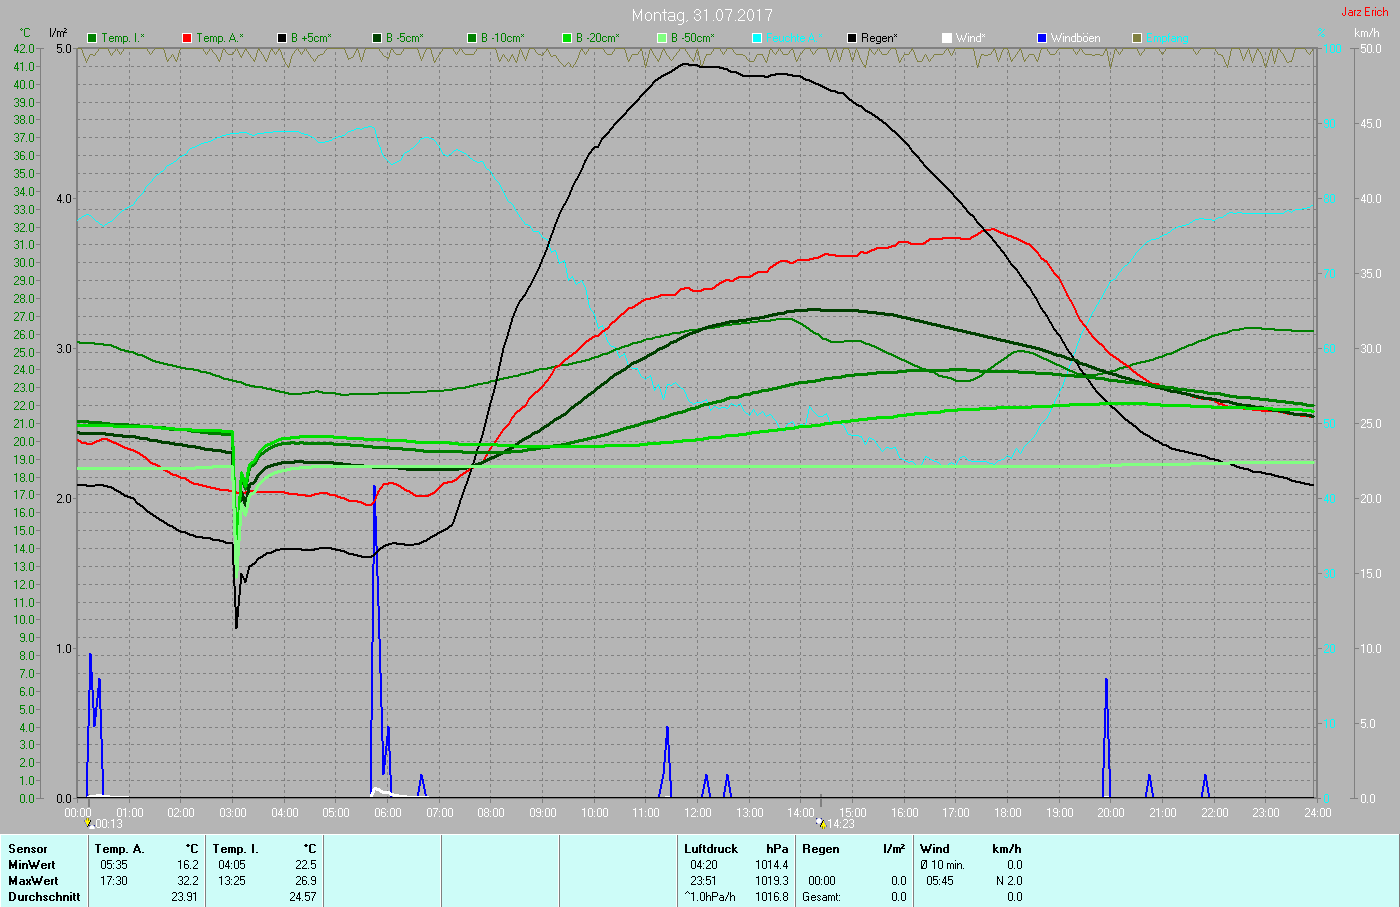Toggle the Regen series in the legend

tap(879, 38)
